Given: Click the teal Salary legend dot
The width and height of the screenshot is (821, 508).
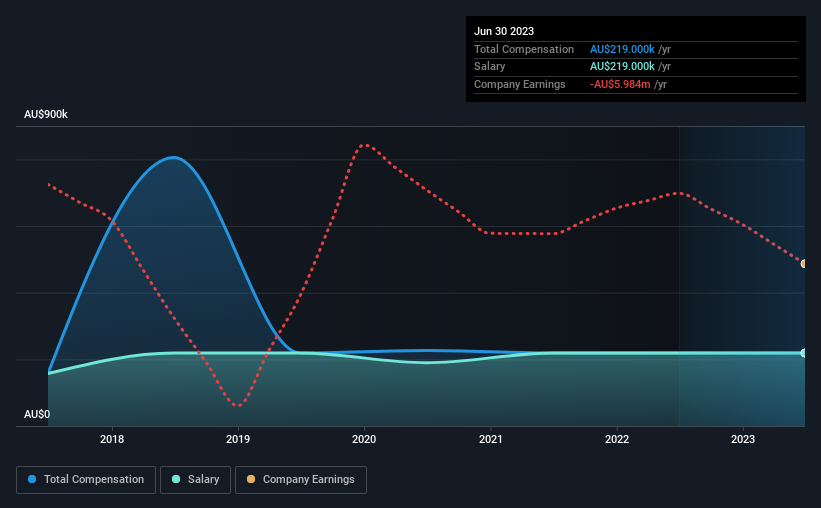Looking at the screenshot, I should 176,479.
